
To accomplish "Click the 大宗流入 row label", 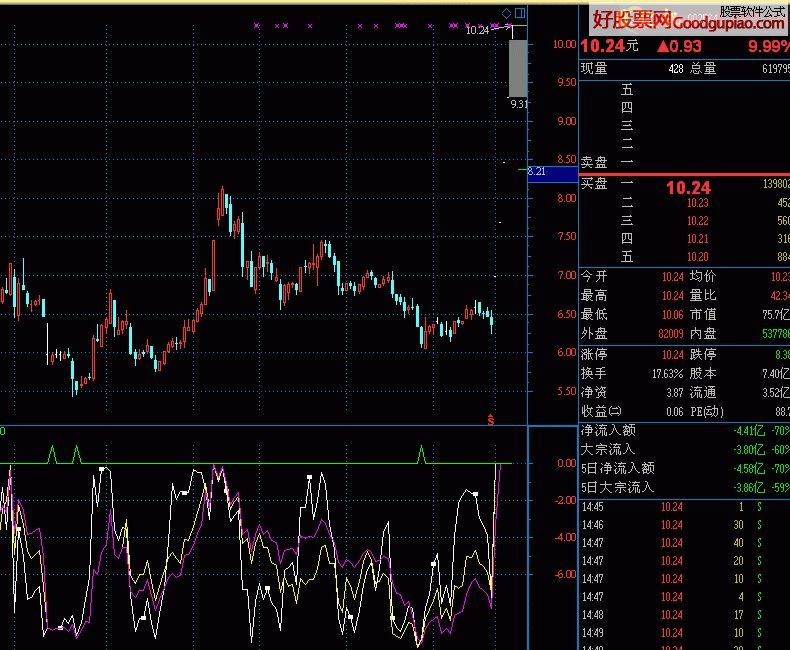I will [608, 449].
